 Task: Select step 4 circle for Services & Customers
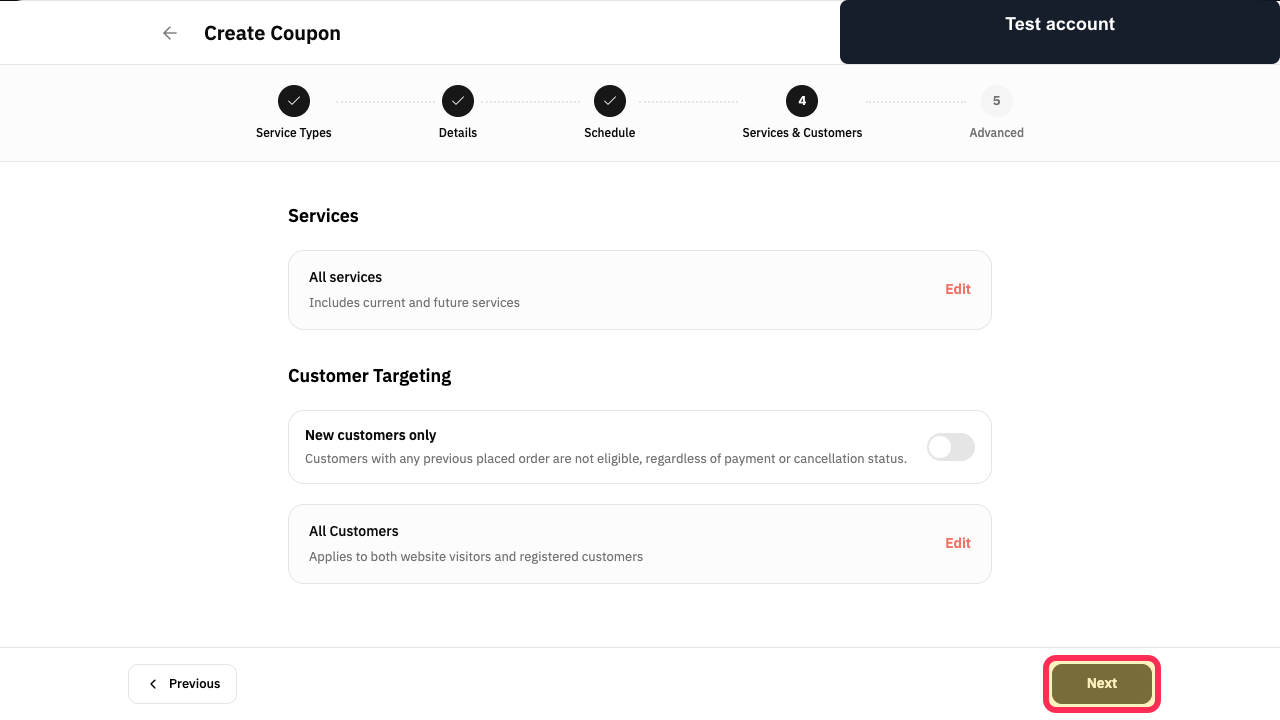(802, 101)
